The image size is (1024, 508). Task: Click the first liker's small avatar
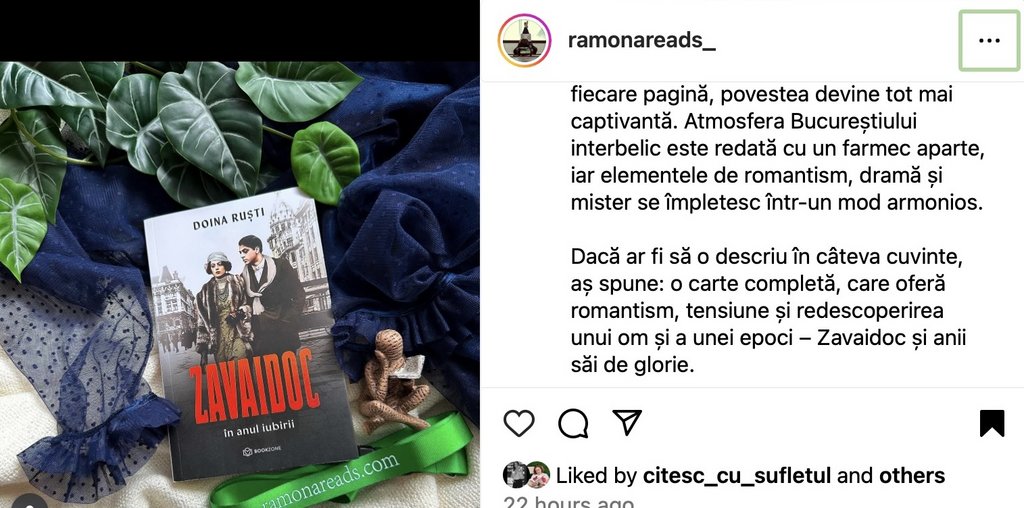[x=515, y=475]
